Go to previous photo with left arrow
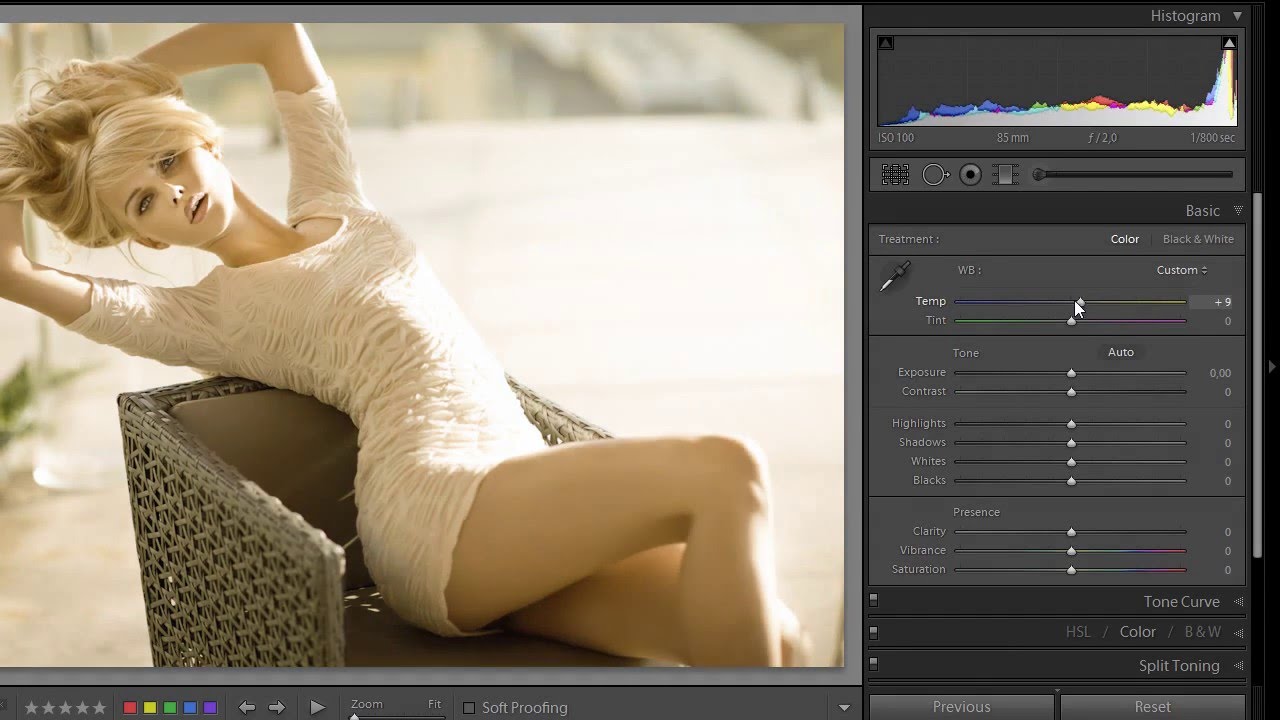 [x=247, y=707]
